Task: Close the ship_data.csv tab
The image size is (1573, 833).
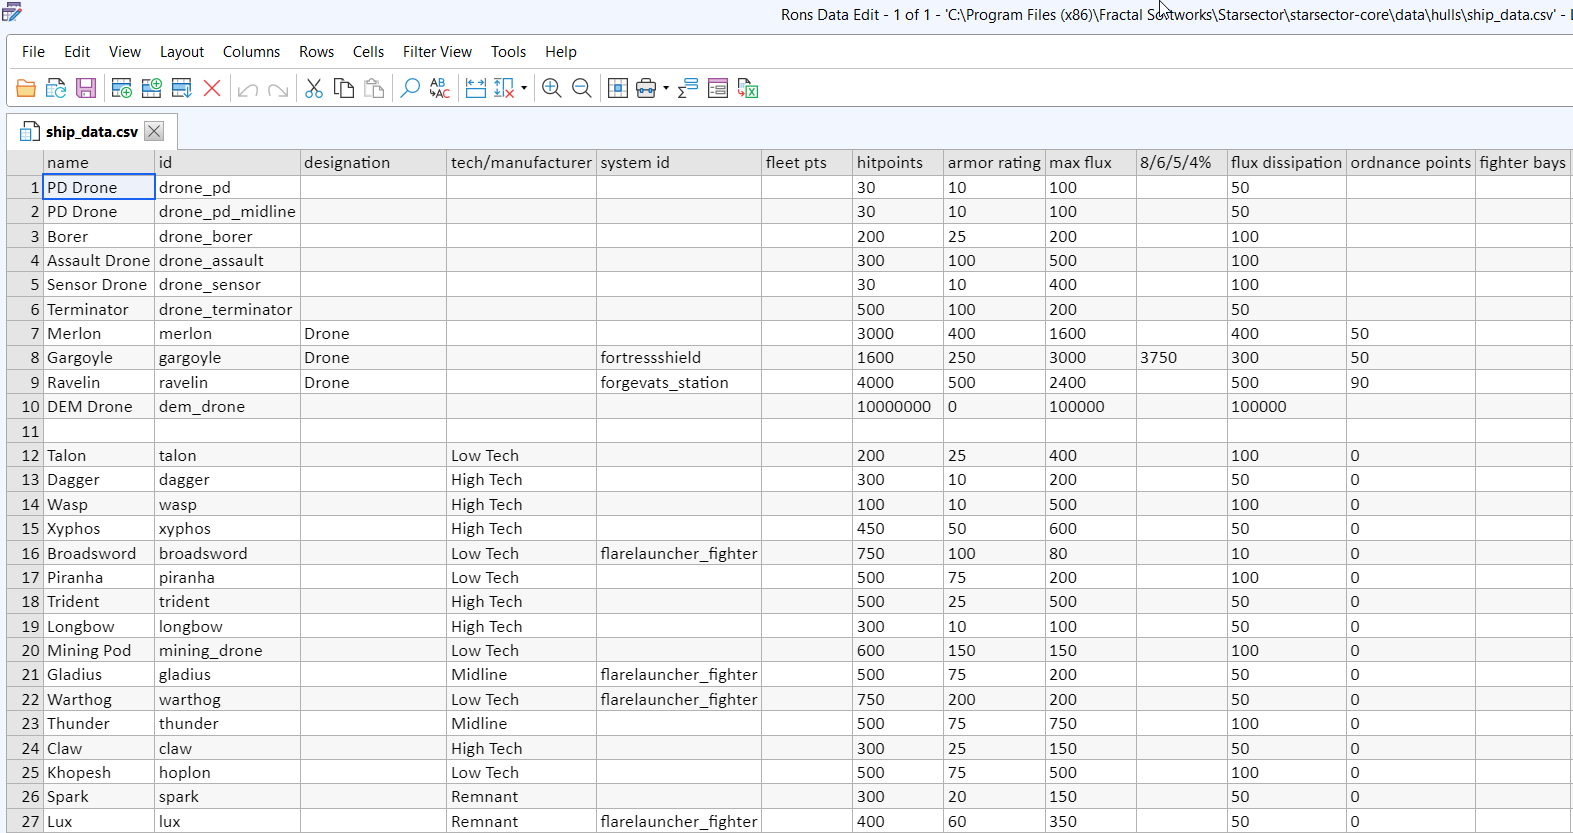Action: [x=154, y=131]
